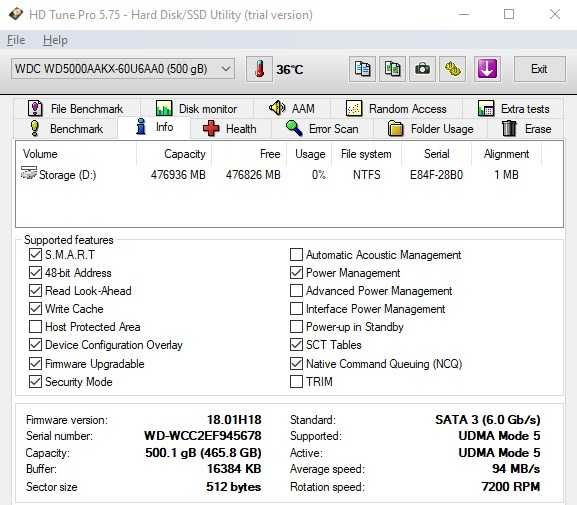This screenshot has height=505, width=577.
Task: Click the AAM speaker icon
Action: coord(277,108)
